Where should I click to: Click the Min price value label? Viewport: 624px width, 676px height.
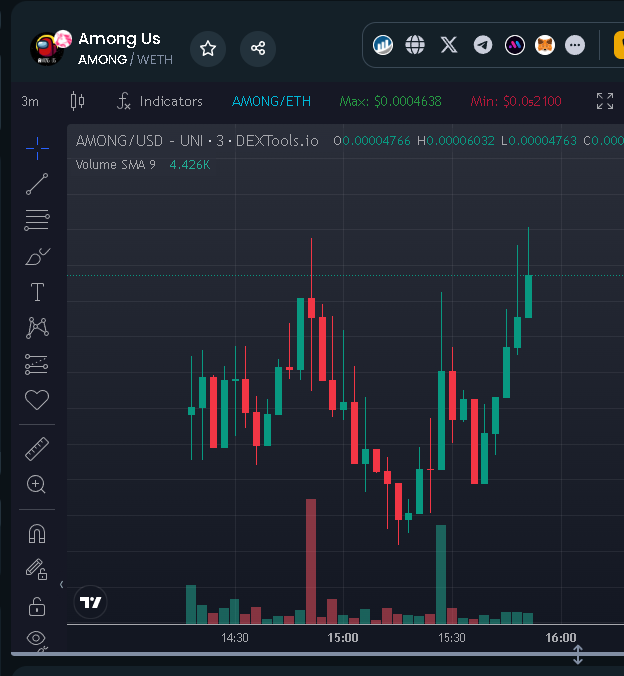pos(516,101)
